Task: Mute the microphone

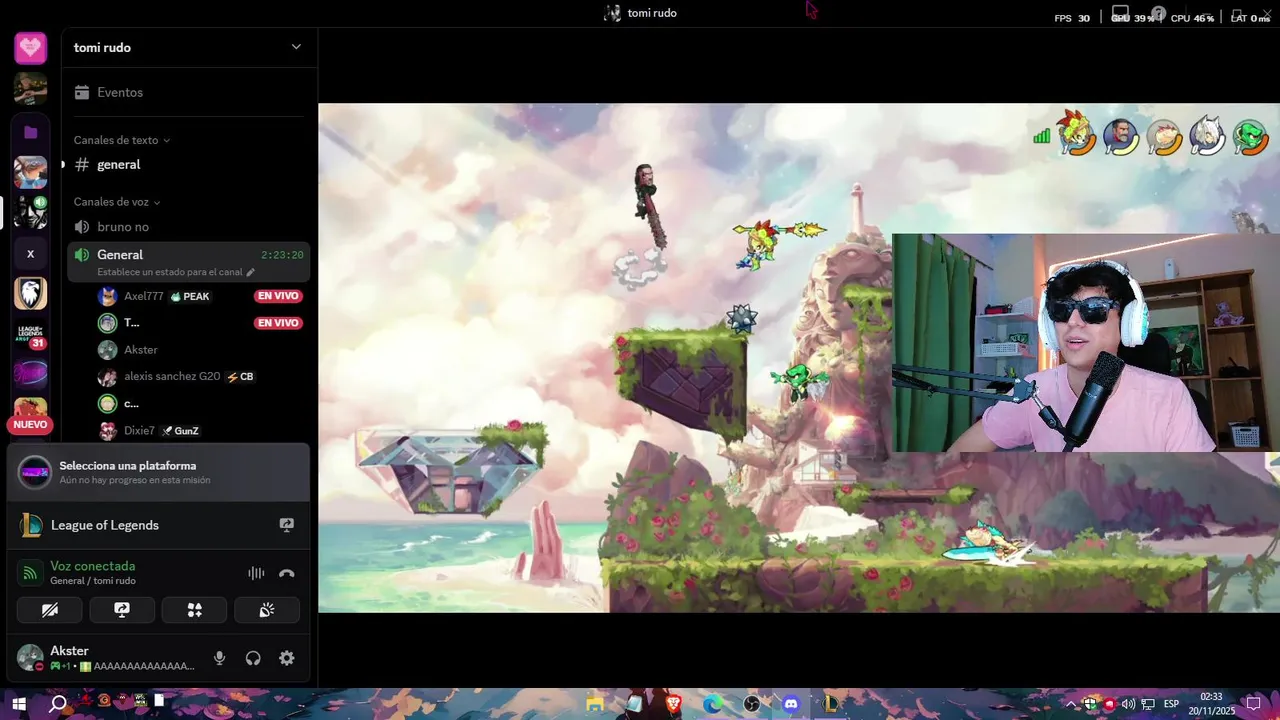Action: 220,658
